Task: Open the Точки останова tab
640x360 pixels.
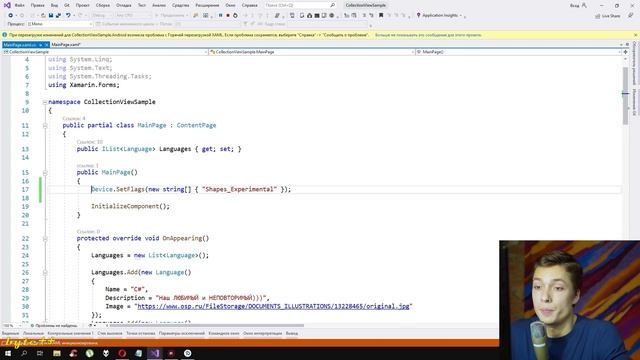Action: 141,333
